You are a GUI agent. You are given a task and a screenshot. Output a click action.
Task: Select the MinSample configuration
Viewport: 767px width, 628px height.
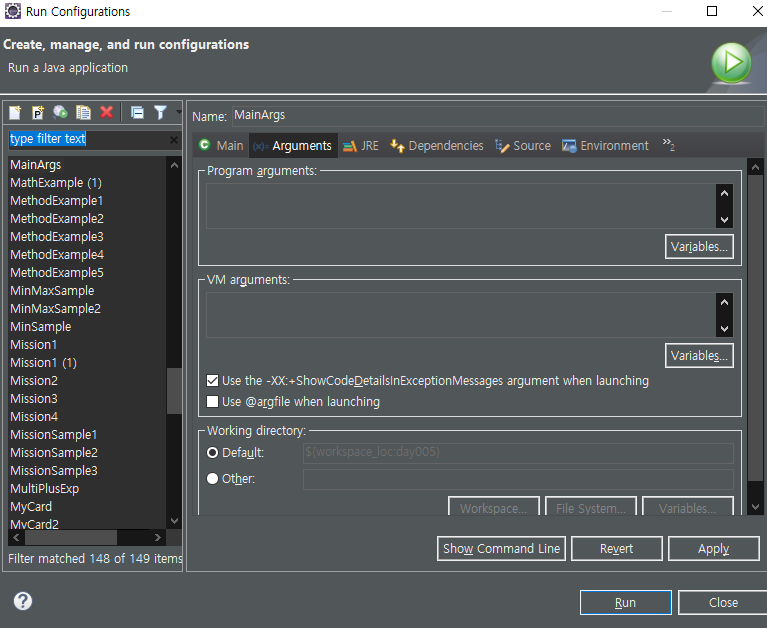pyautogui.click(x=41, y=327)
